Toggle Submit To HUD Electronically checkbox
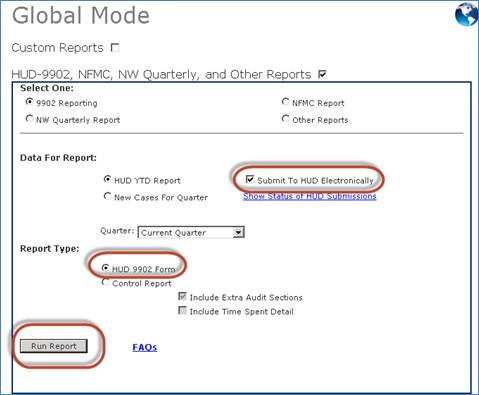 [x=250, y=179]
